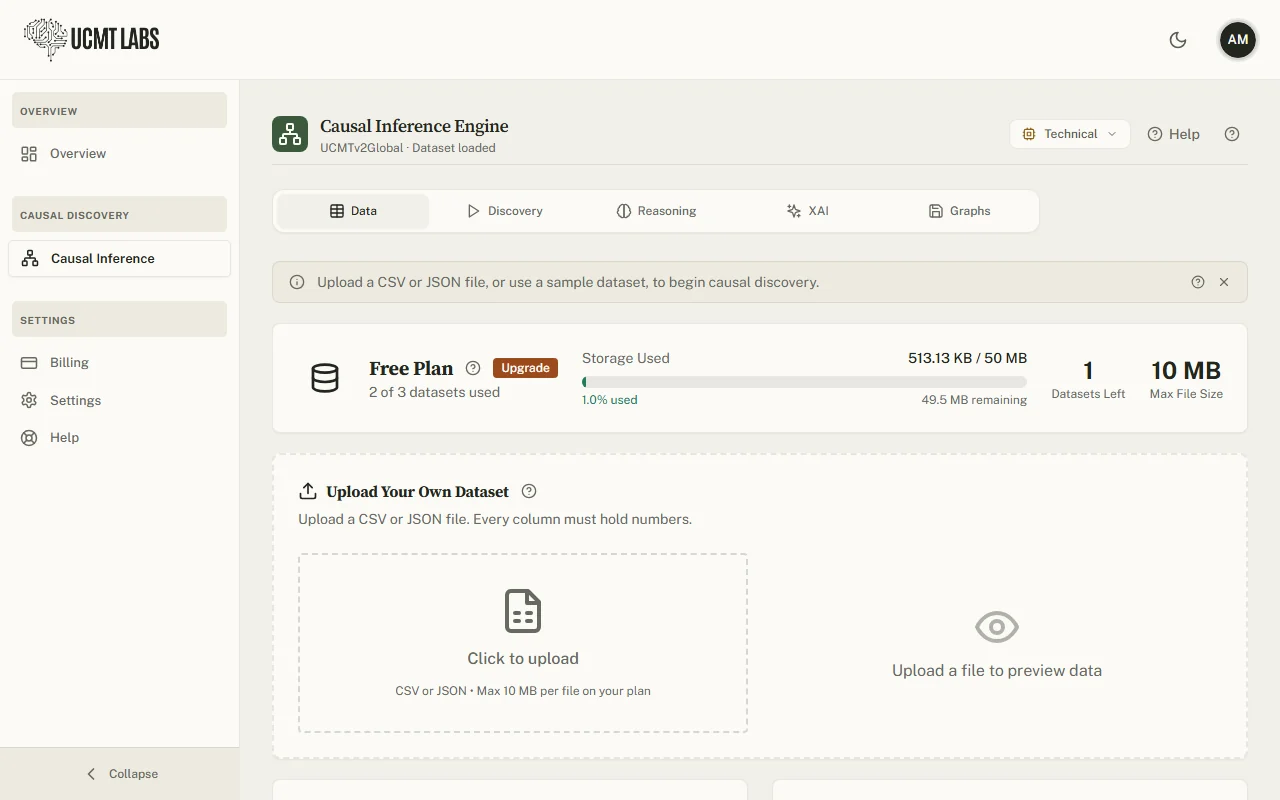Open Settings from the sidebar
The width and height of the screenshot is (1280, 800).
(x=119, y=400)
